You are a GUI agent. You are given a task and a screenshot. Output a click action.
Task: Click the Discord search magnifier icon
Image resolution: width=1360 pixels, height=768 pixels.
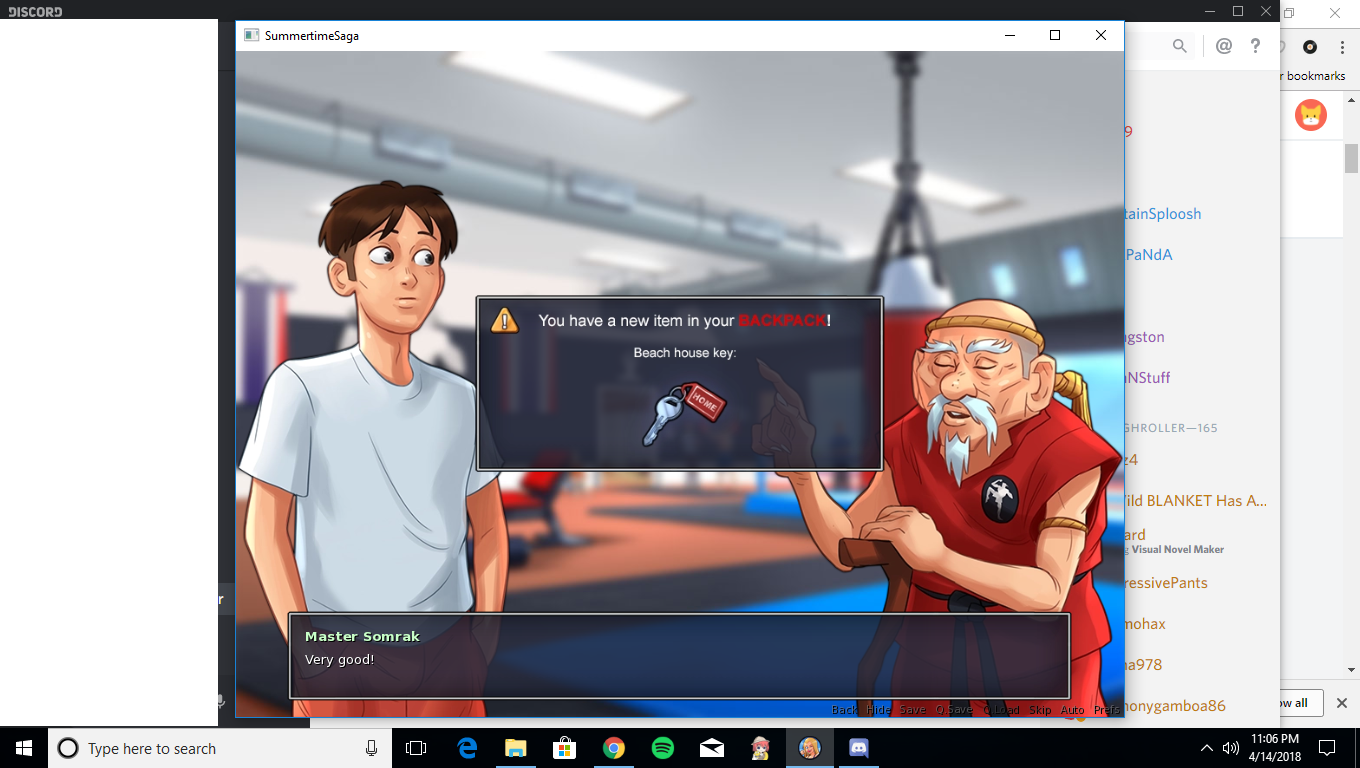[x=1180, y=46]
